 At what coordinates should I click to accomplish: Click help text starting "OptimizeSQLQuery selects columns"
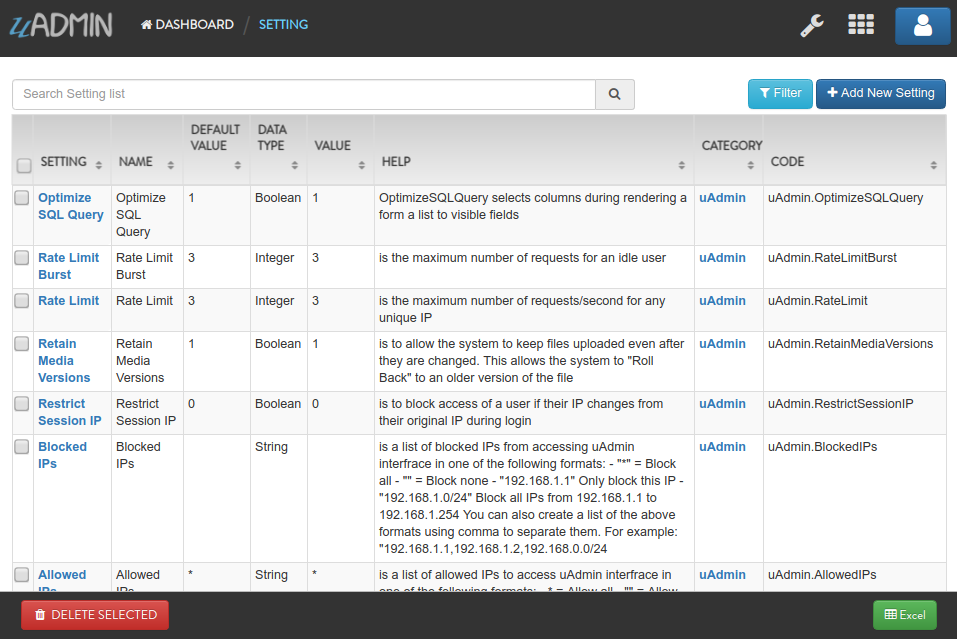532,206
